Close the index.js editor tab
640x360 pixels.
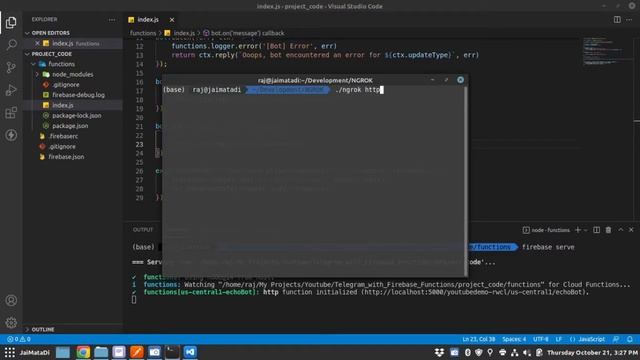pos(172,20)
